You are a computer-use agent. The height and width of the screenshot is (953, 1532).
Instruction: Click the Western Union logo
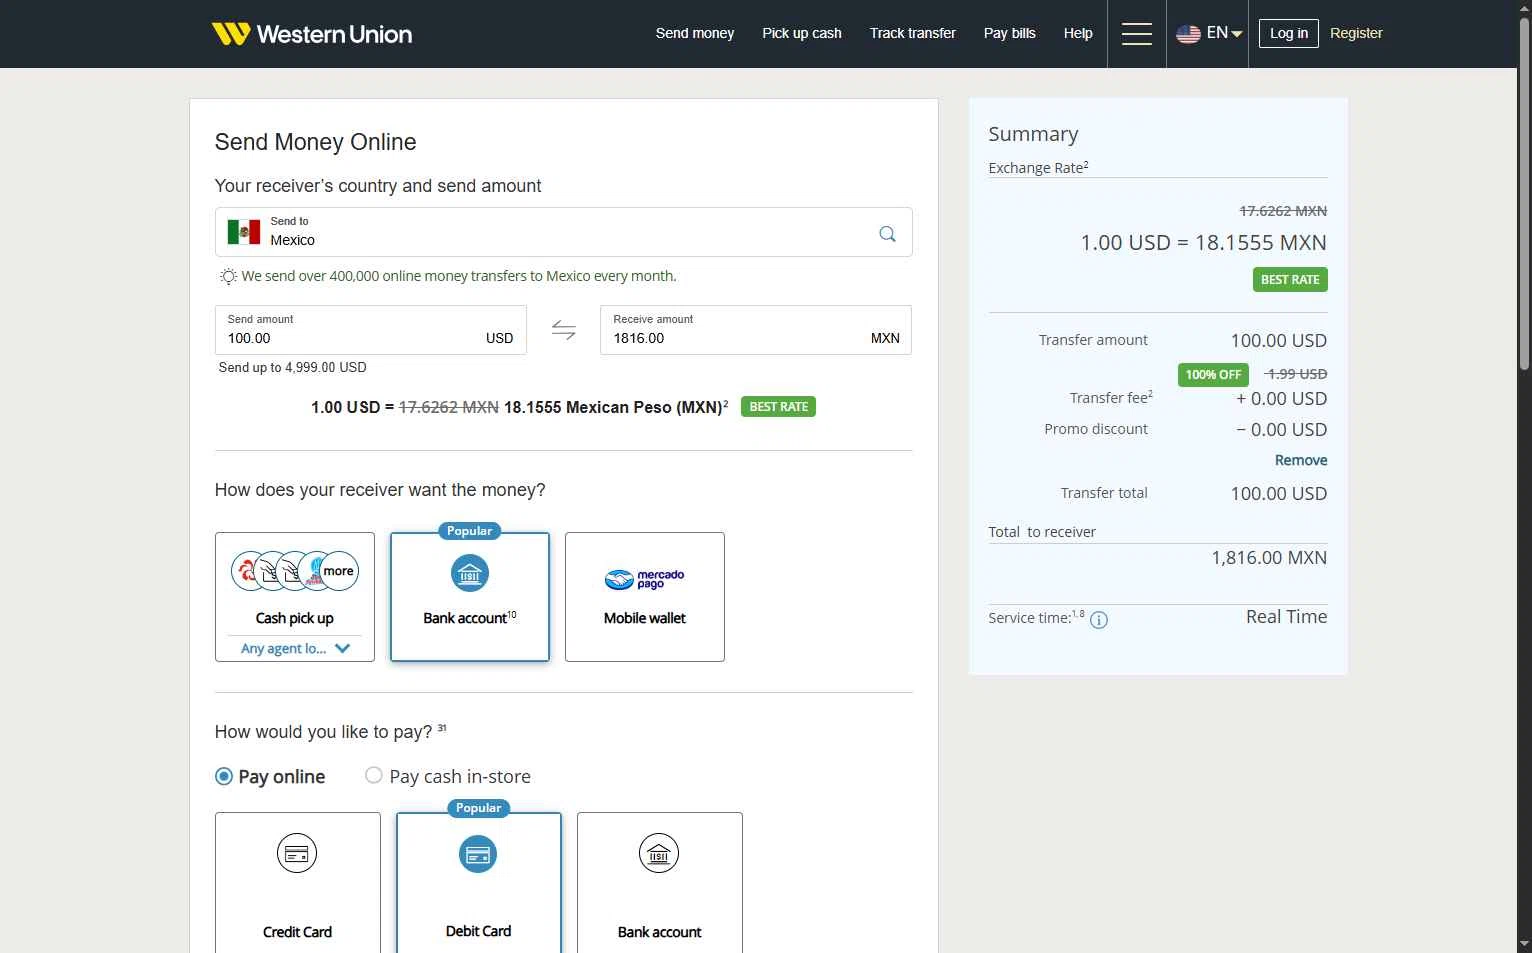[x=312, y=34]
